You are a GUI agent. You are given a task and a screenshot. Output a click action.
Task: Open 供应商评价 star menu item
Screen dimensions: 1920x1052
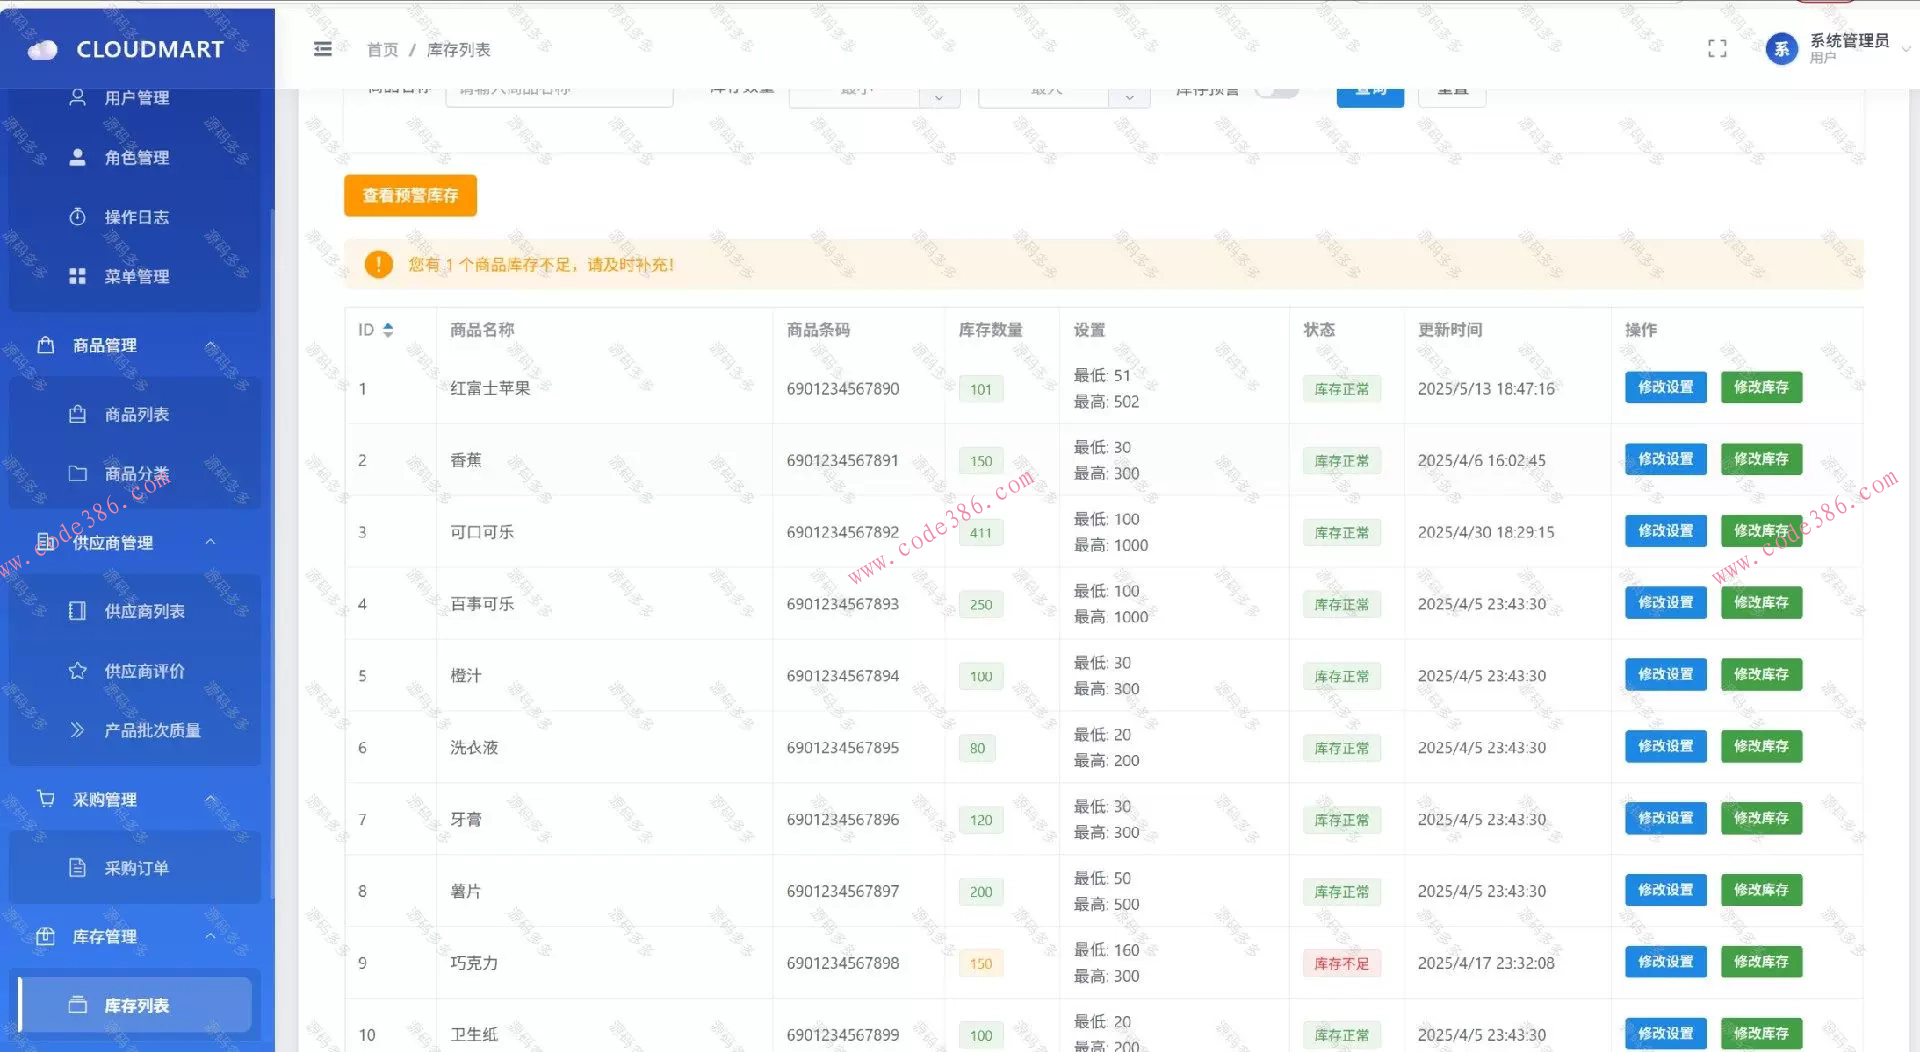pyautogui.click(x=144, y=671)
